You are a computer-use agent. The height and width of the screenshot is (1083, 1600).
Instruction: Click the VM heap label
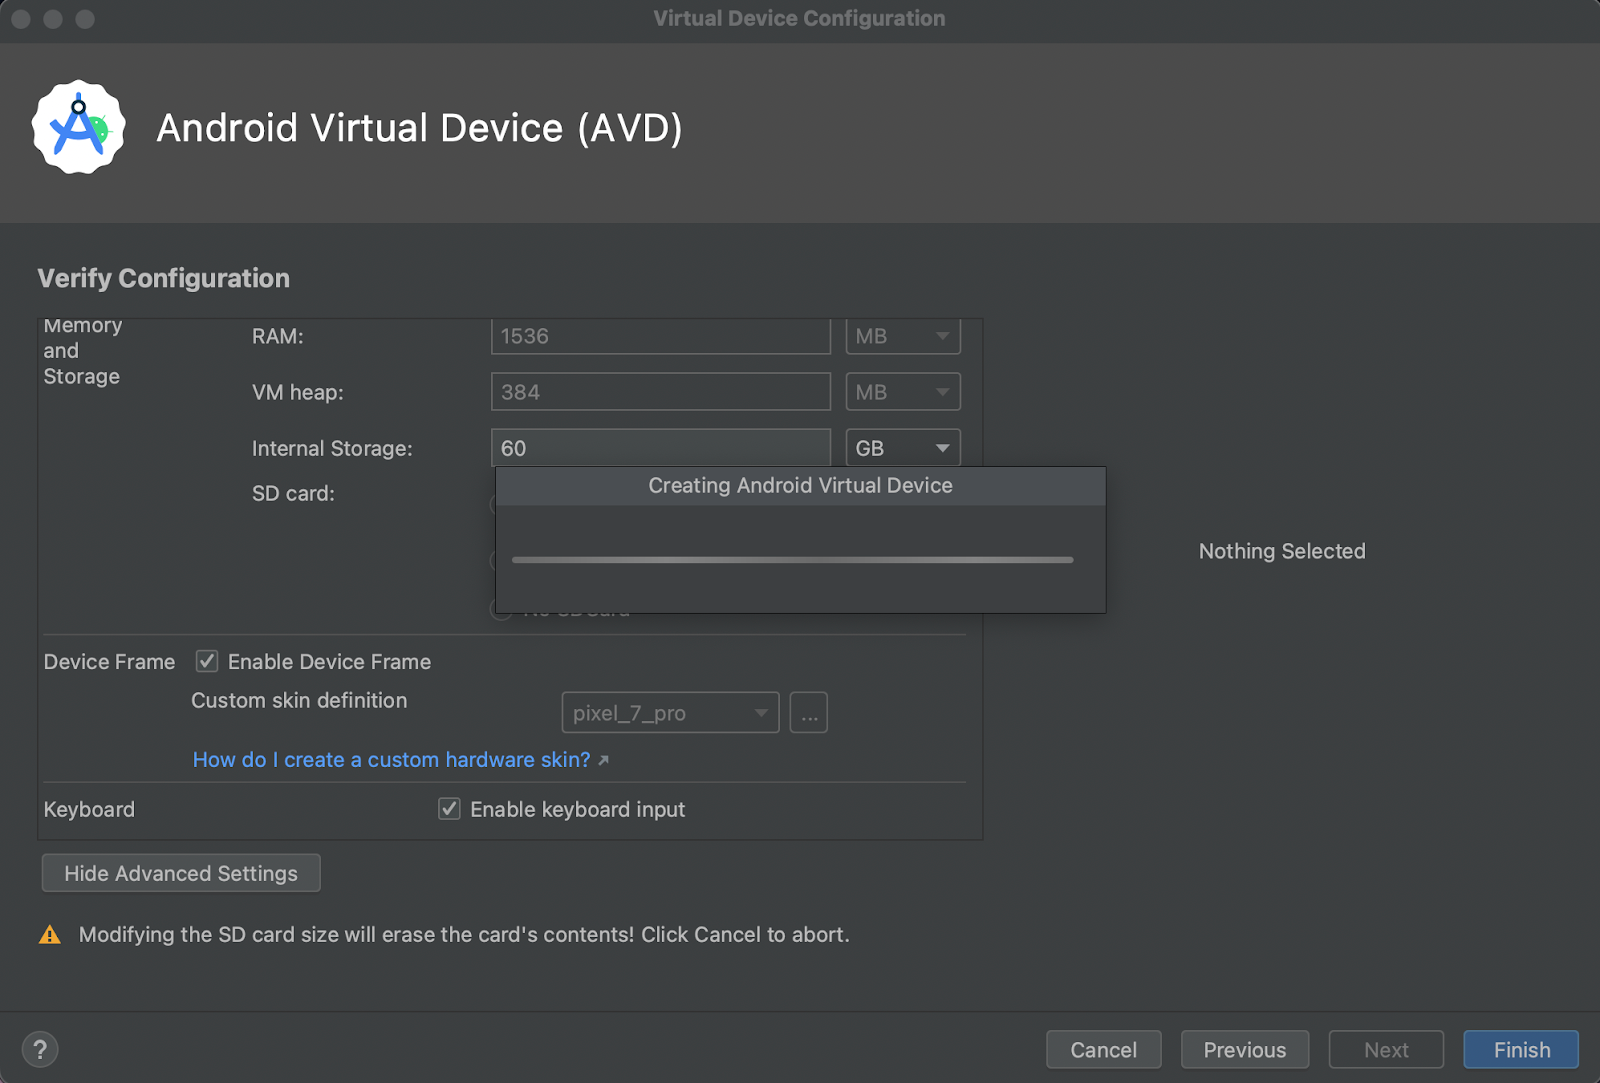pos(297,392)
